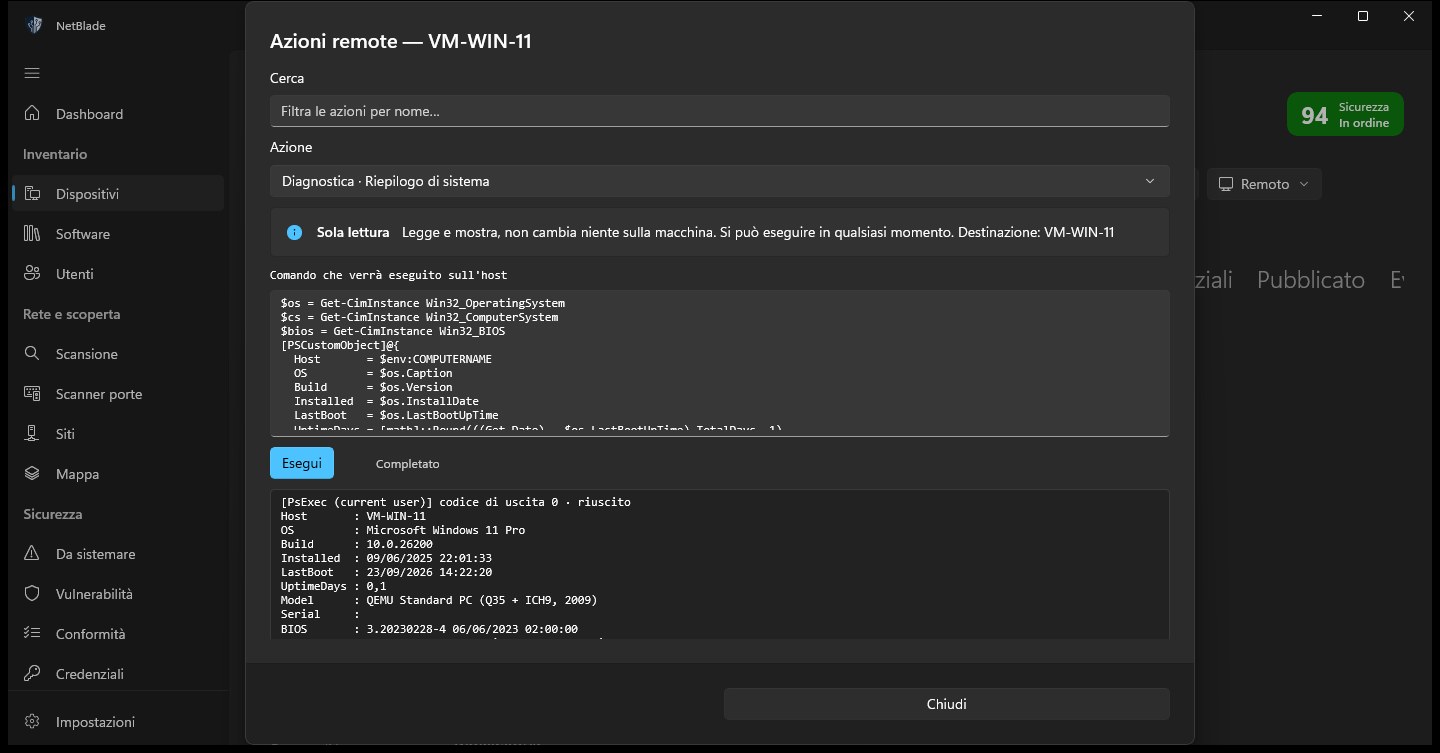Maximize the NetBlade window
The image size is (1440, 753).
tap(1363, 17)
